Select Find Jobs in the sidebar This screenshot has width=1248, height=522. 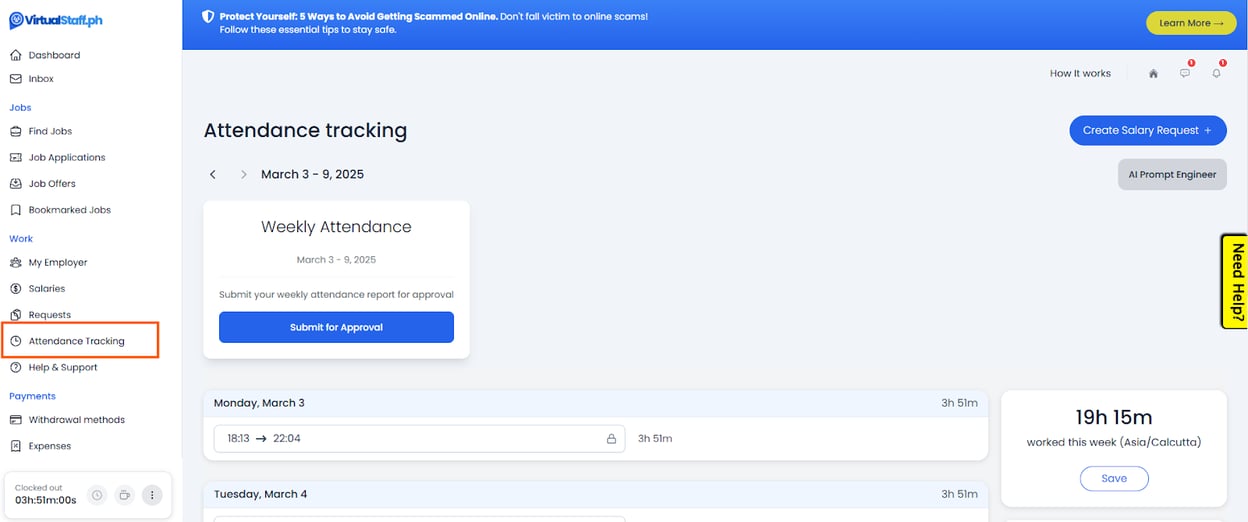click(x=50, y=131)
